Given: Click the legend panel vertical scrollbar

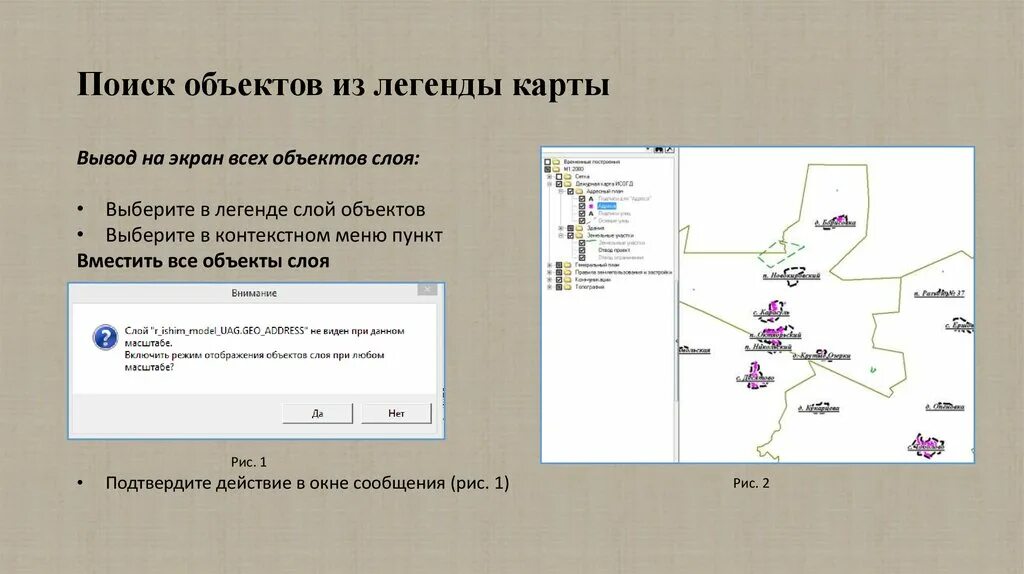Looking at the screenshot, I should click(677, 341).
